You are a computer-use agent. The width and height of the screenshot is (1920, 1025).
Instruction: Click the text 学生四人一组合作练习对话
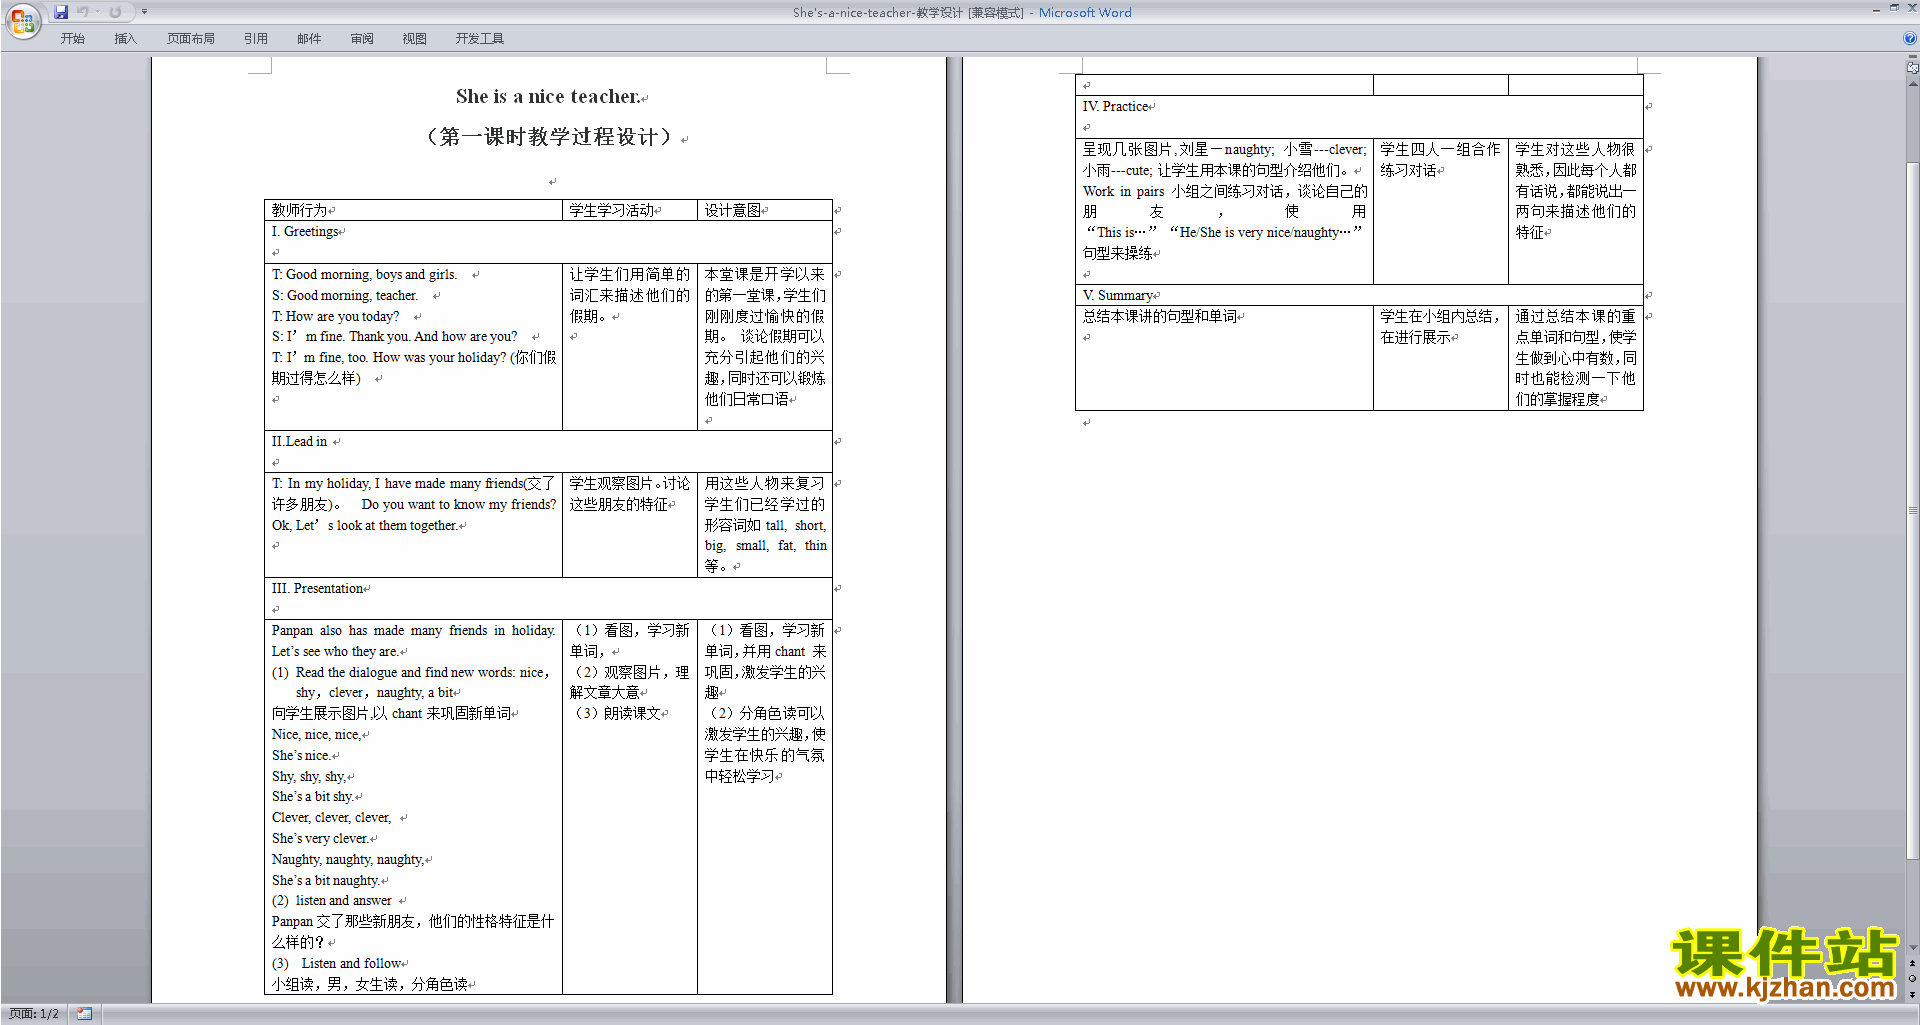click(1440, 160)
